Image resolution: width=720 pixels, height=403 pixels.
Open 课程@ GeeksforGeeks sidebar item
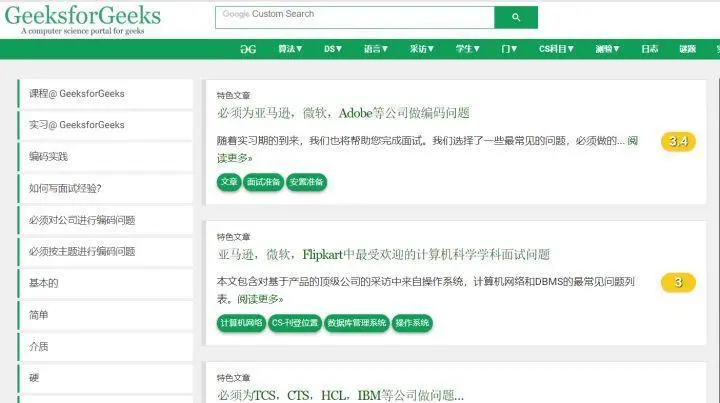coord(105,94)
